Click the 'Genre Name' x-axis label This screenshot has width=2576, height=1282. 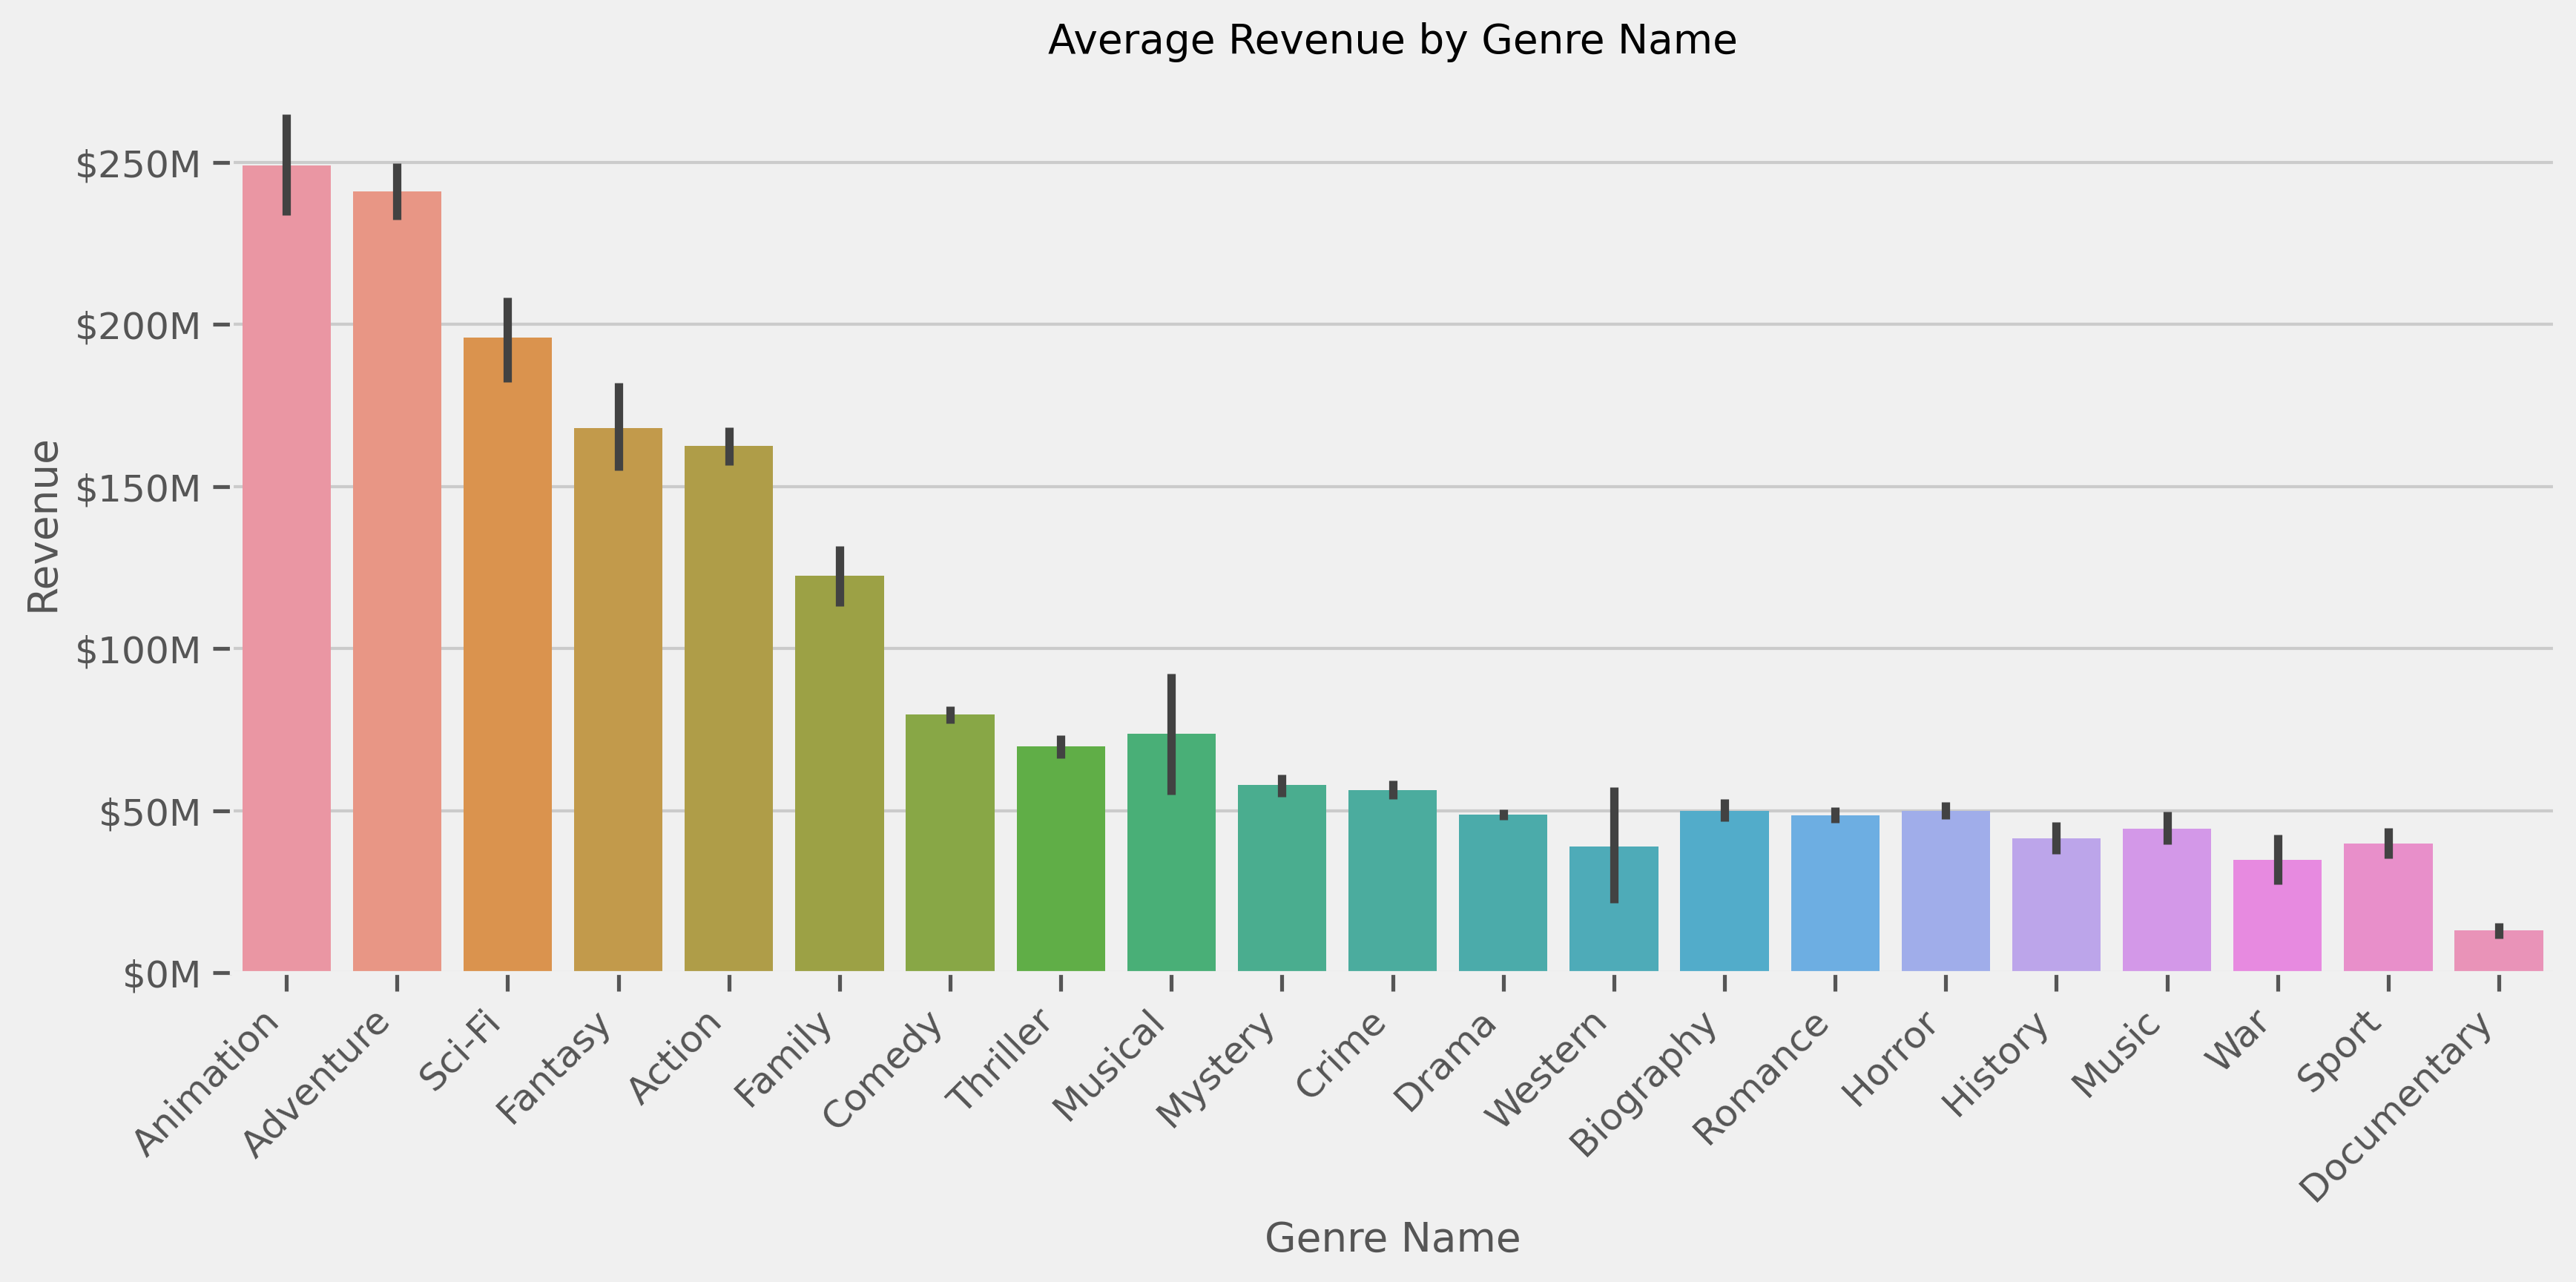click(1392, 1238)
